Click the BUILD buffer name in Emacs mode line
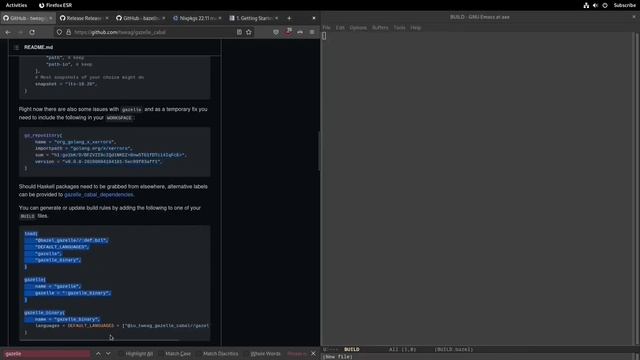Screen dimensions: 640x360 [x=351, y=349]
